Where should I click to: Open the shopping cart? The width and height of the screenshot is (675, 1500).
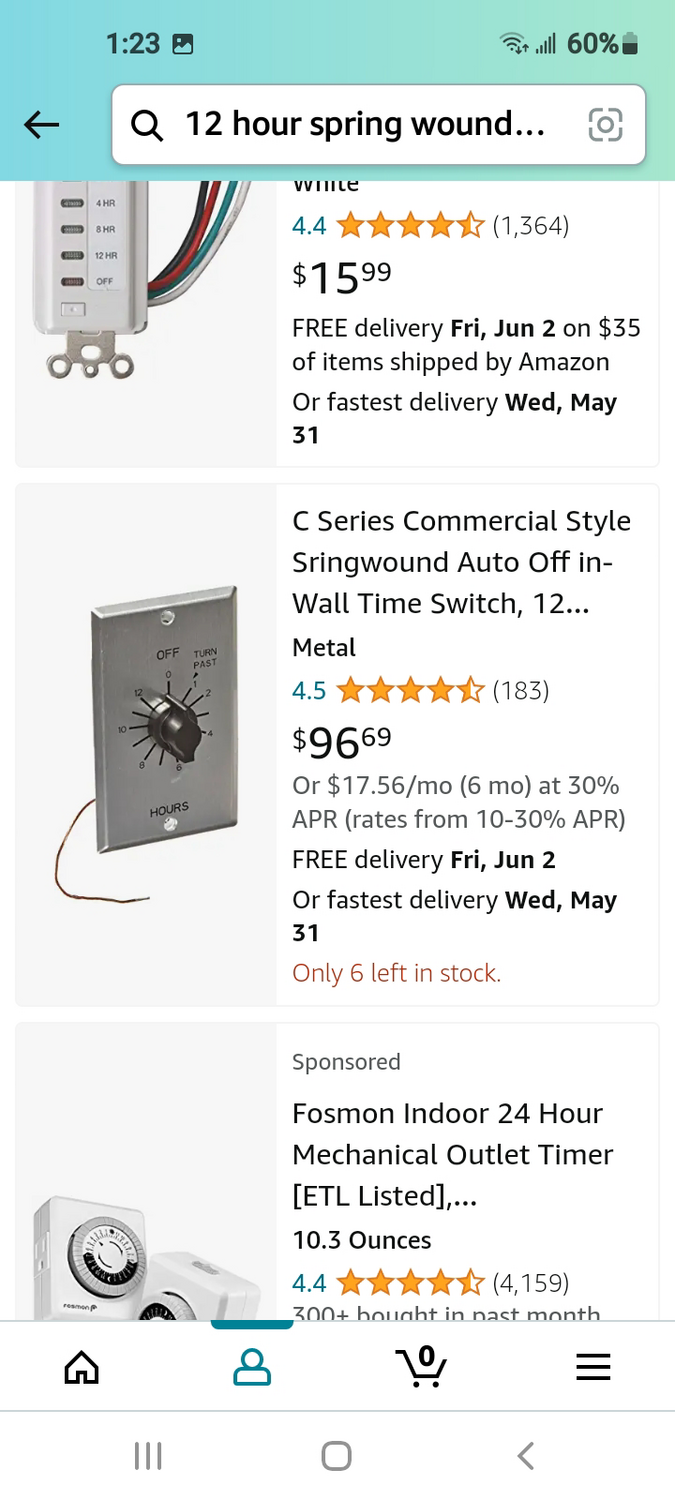click(421, 1365)
